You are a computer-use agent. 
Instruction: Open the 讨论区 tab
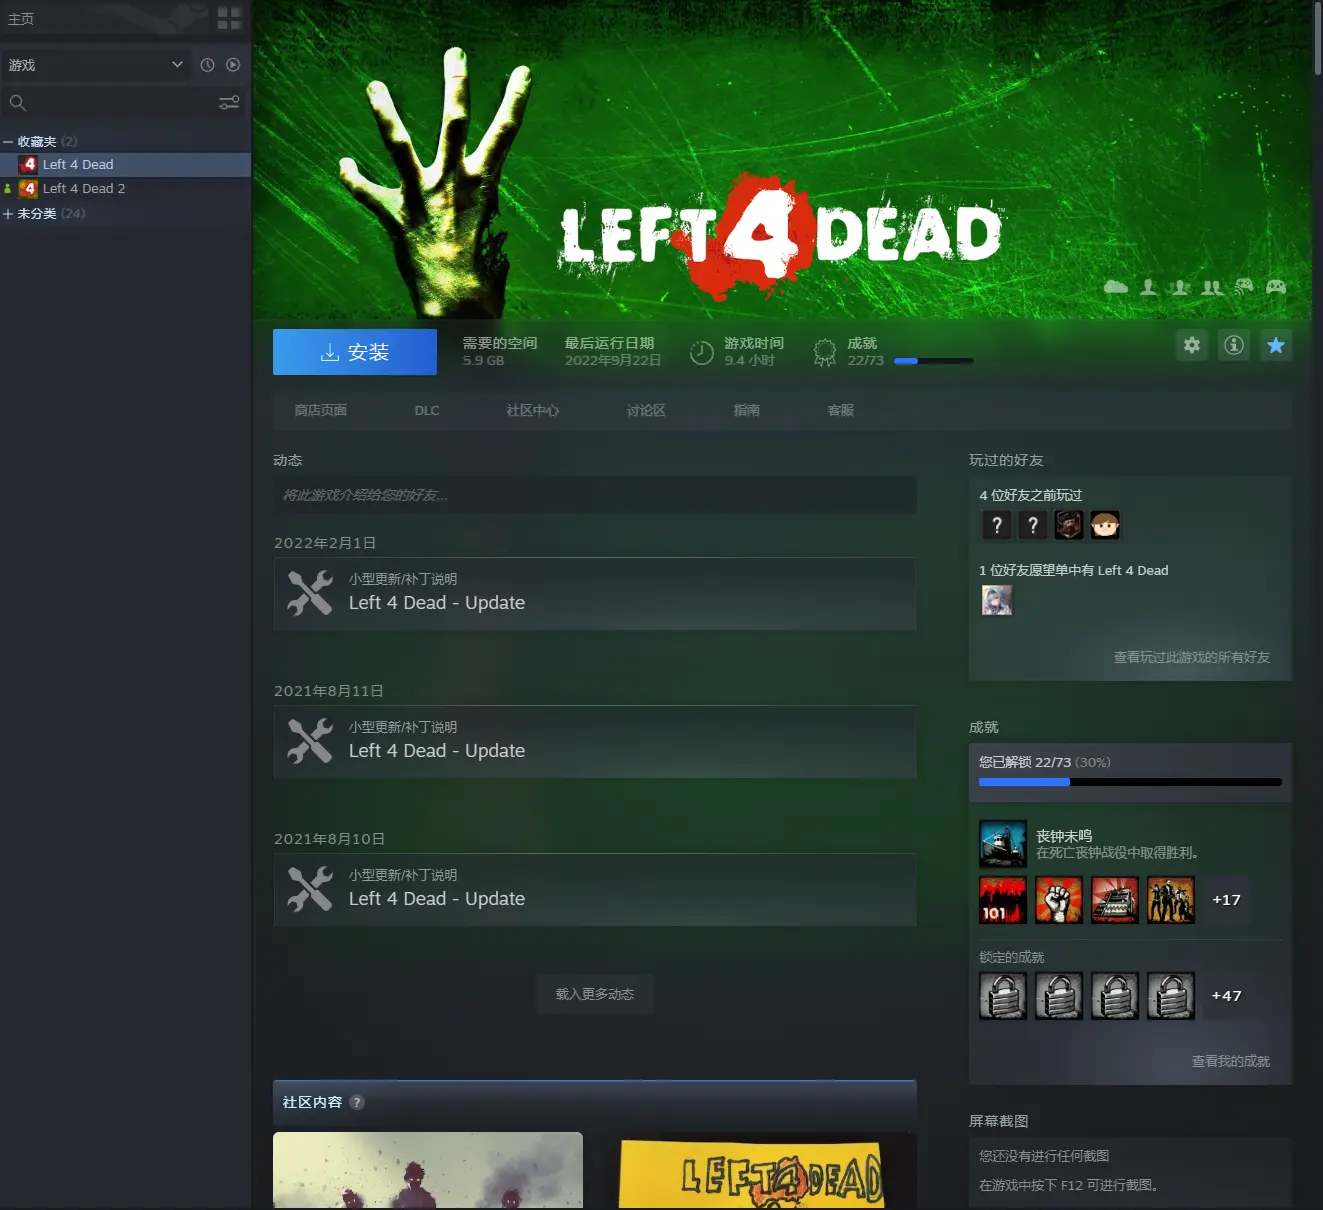(646, 410)
